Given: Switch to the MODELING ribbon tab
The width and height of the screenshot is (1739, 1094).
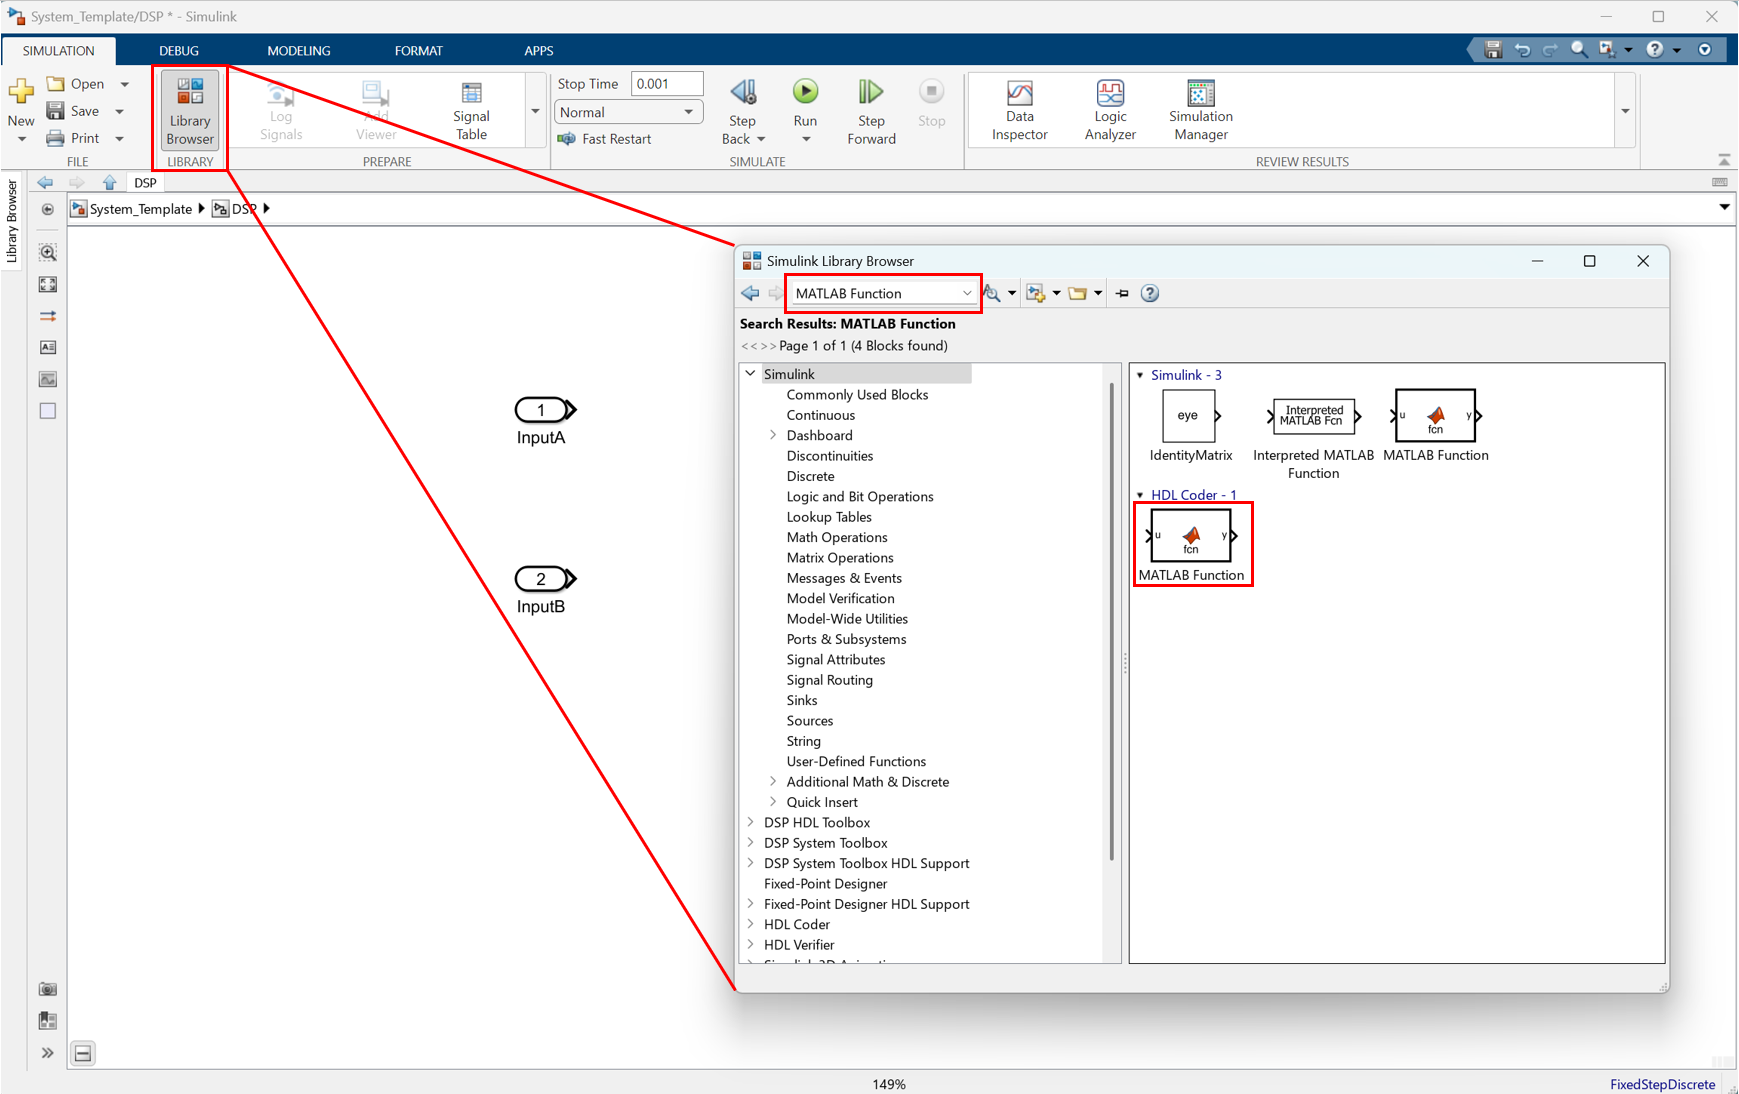Looking at the screenshot, I should coord(298,50).
